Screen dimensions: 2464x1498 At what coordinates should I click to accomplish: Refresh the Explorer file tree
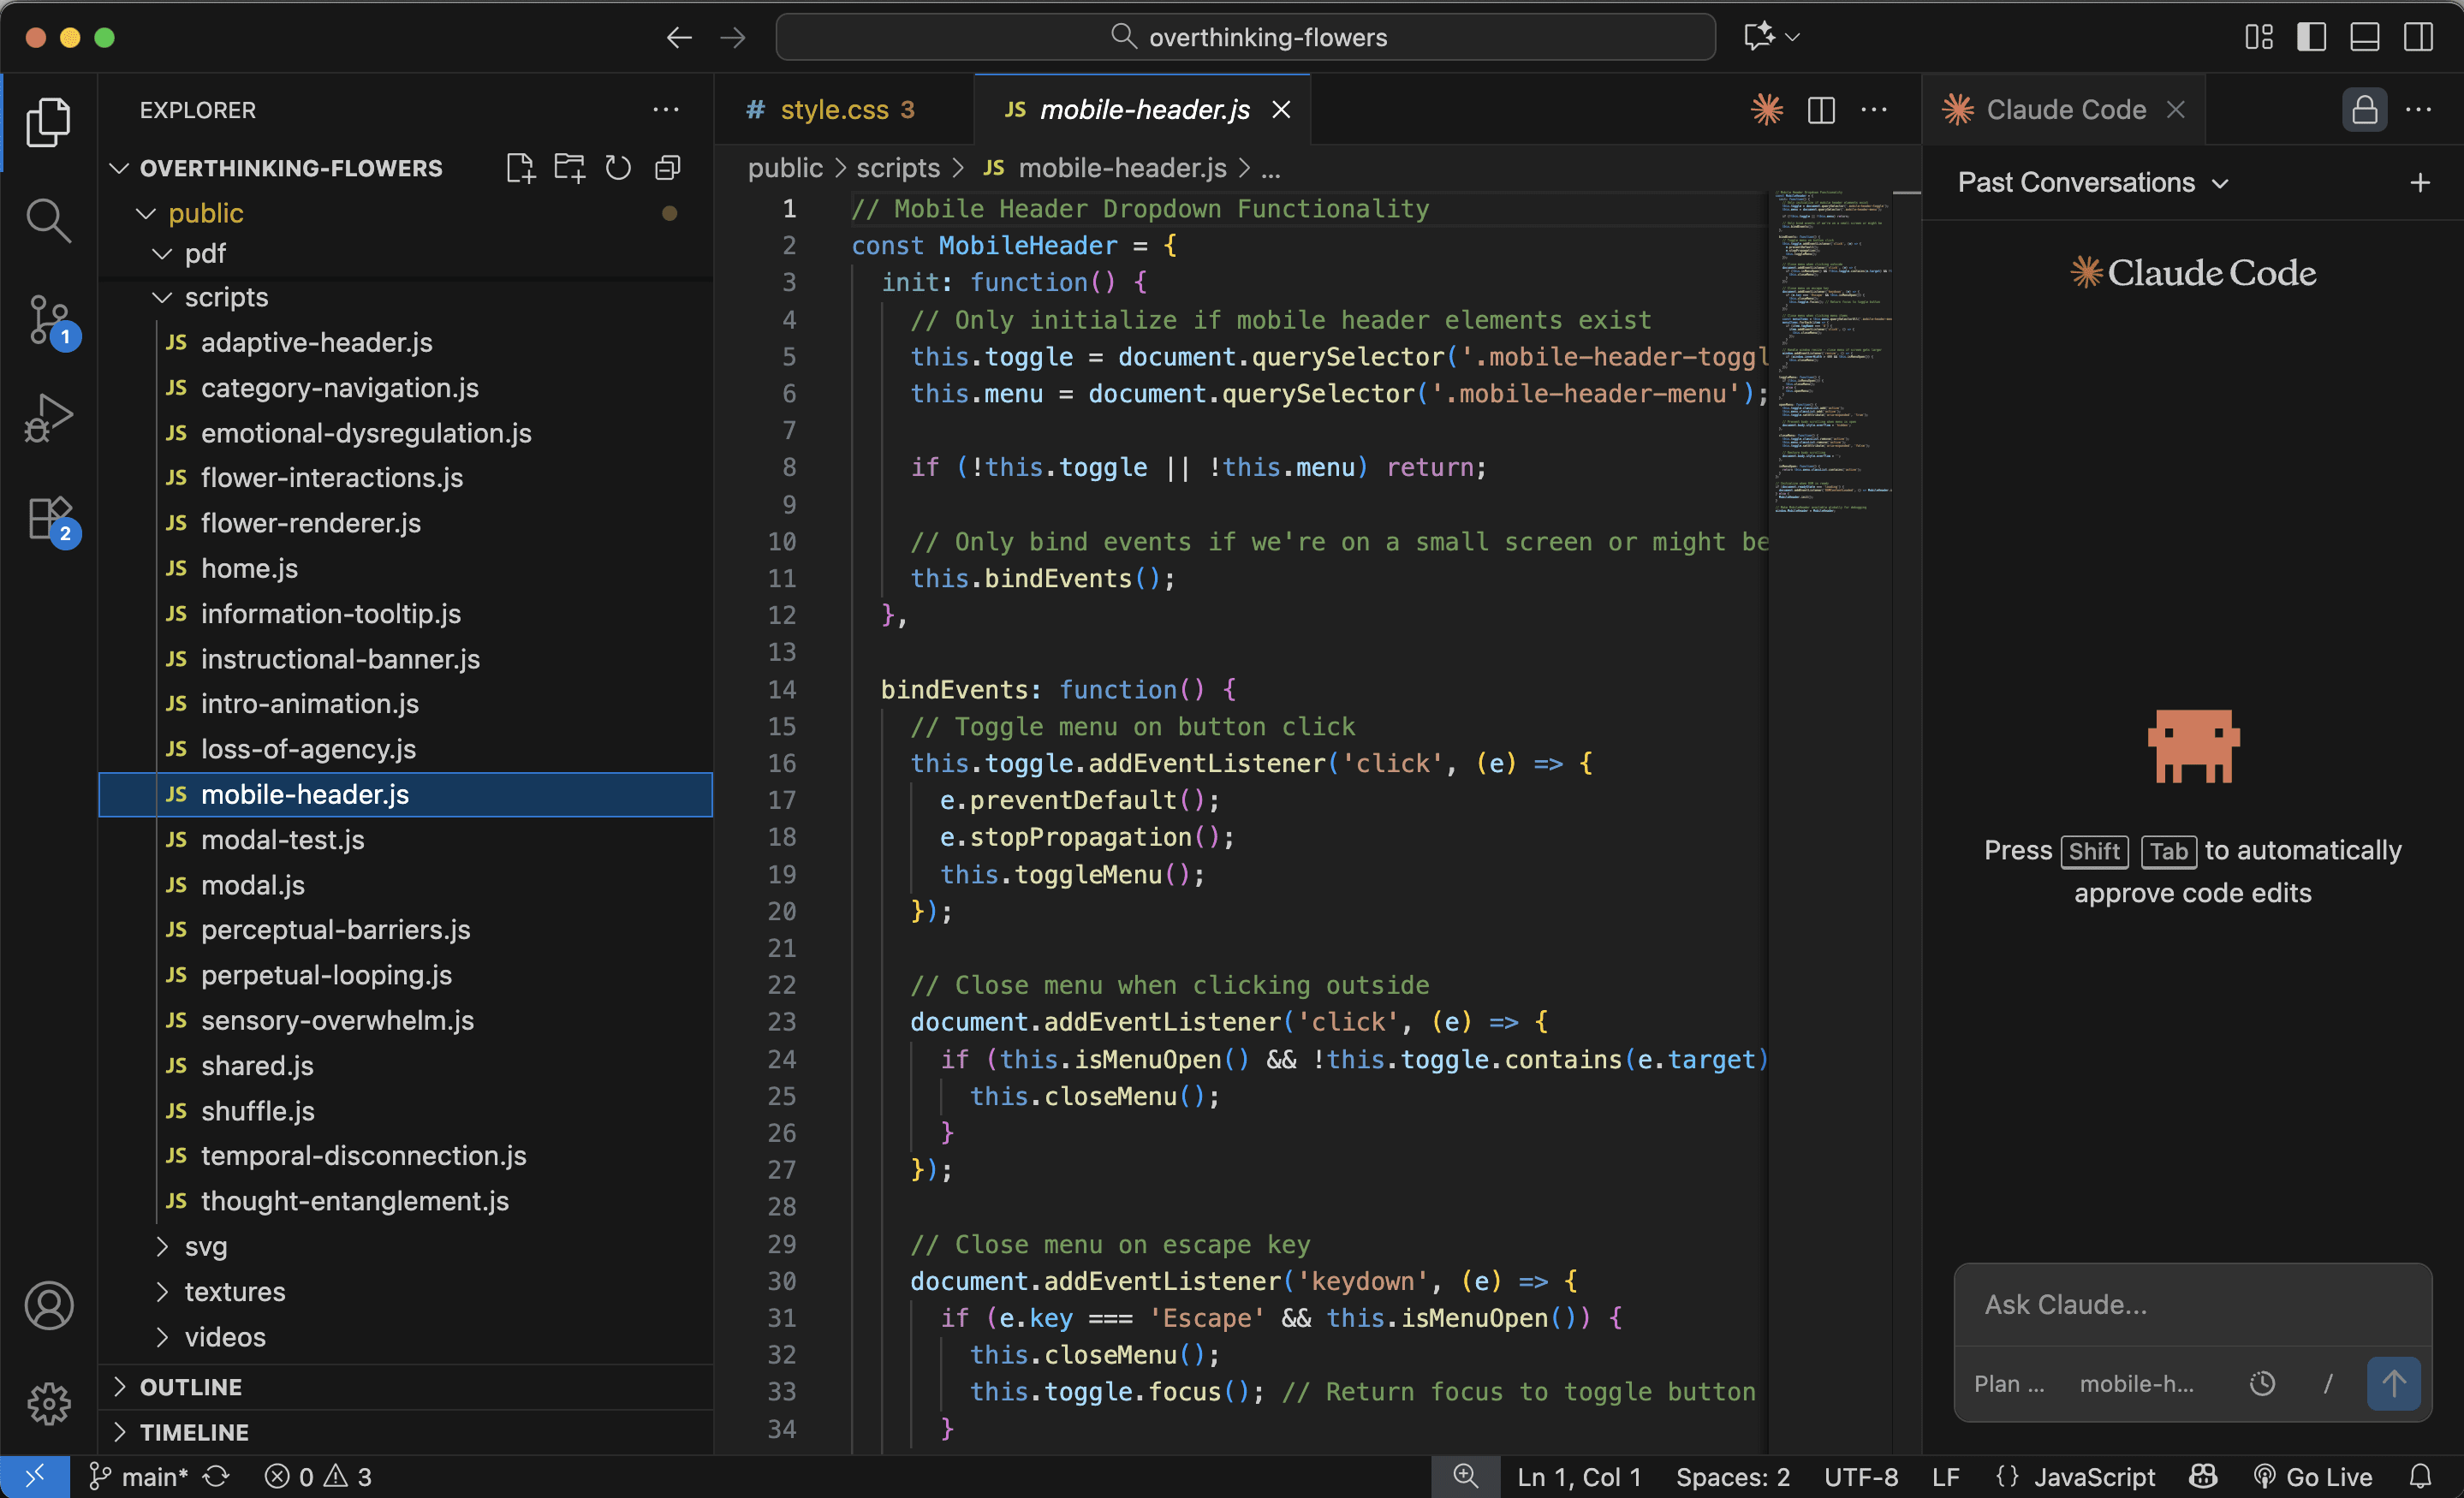click(x=618, y=168)
